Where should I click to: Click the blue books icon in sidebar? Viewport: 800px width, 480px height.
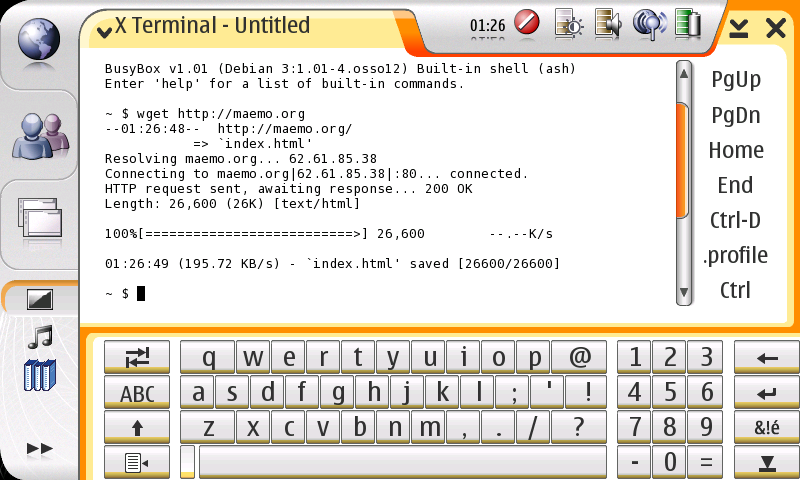click(40, 375)
